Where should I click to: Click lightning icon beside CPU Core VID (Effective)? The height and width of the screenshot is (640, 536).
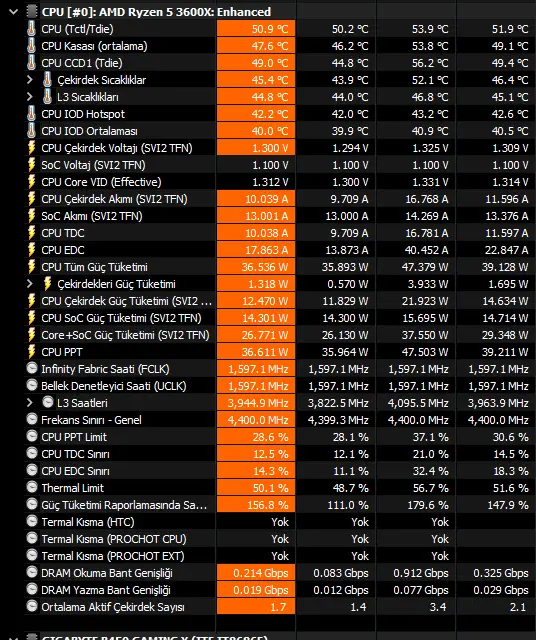31,182
